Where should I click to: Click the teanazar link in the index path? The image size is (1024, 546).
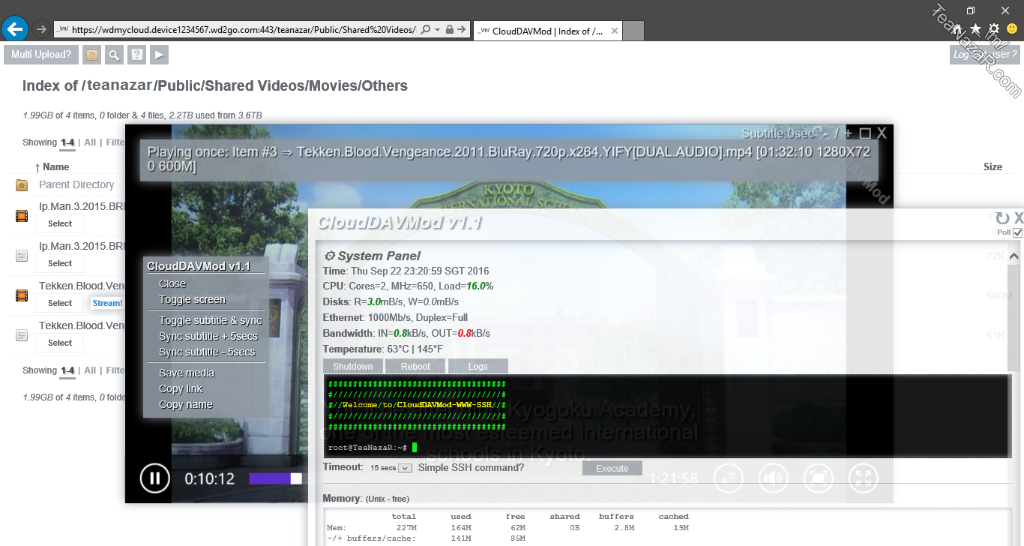[118, 86]
